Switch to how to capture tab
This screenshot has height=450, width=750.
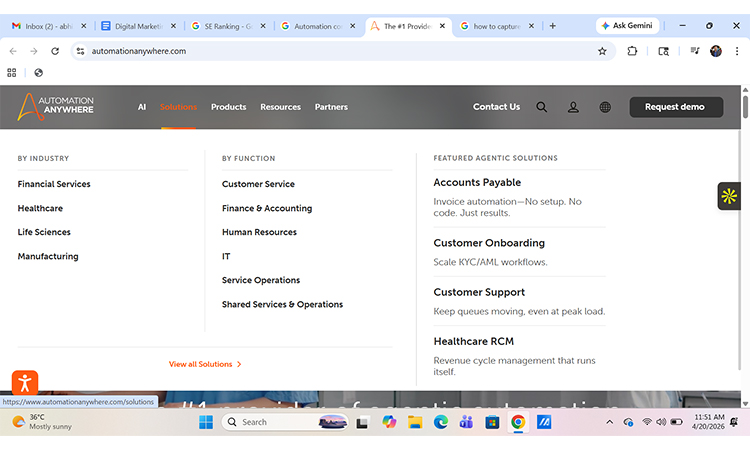tap(497, 26)
